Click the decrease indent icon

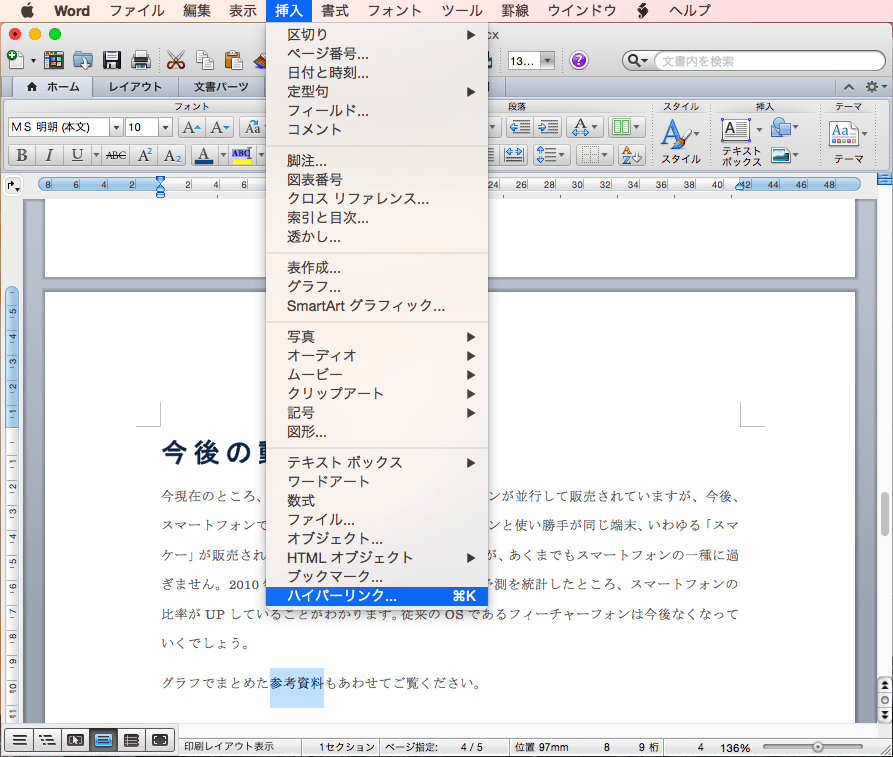(519, 127)
